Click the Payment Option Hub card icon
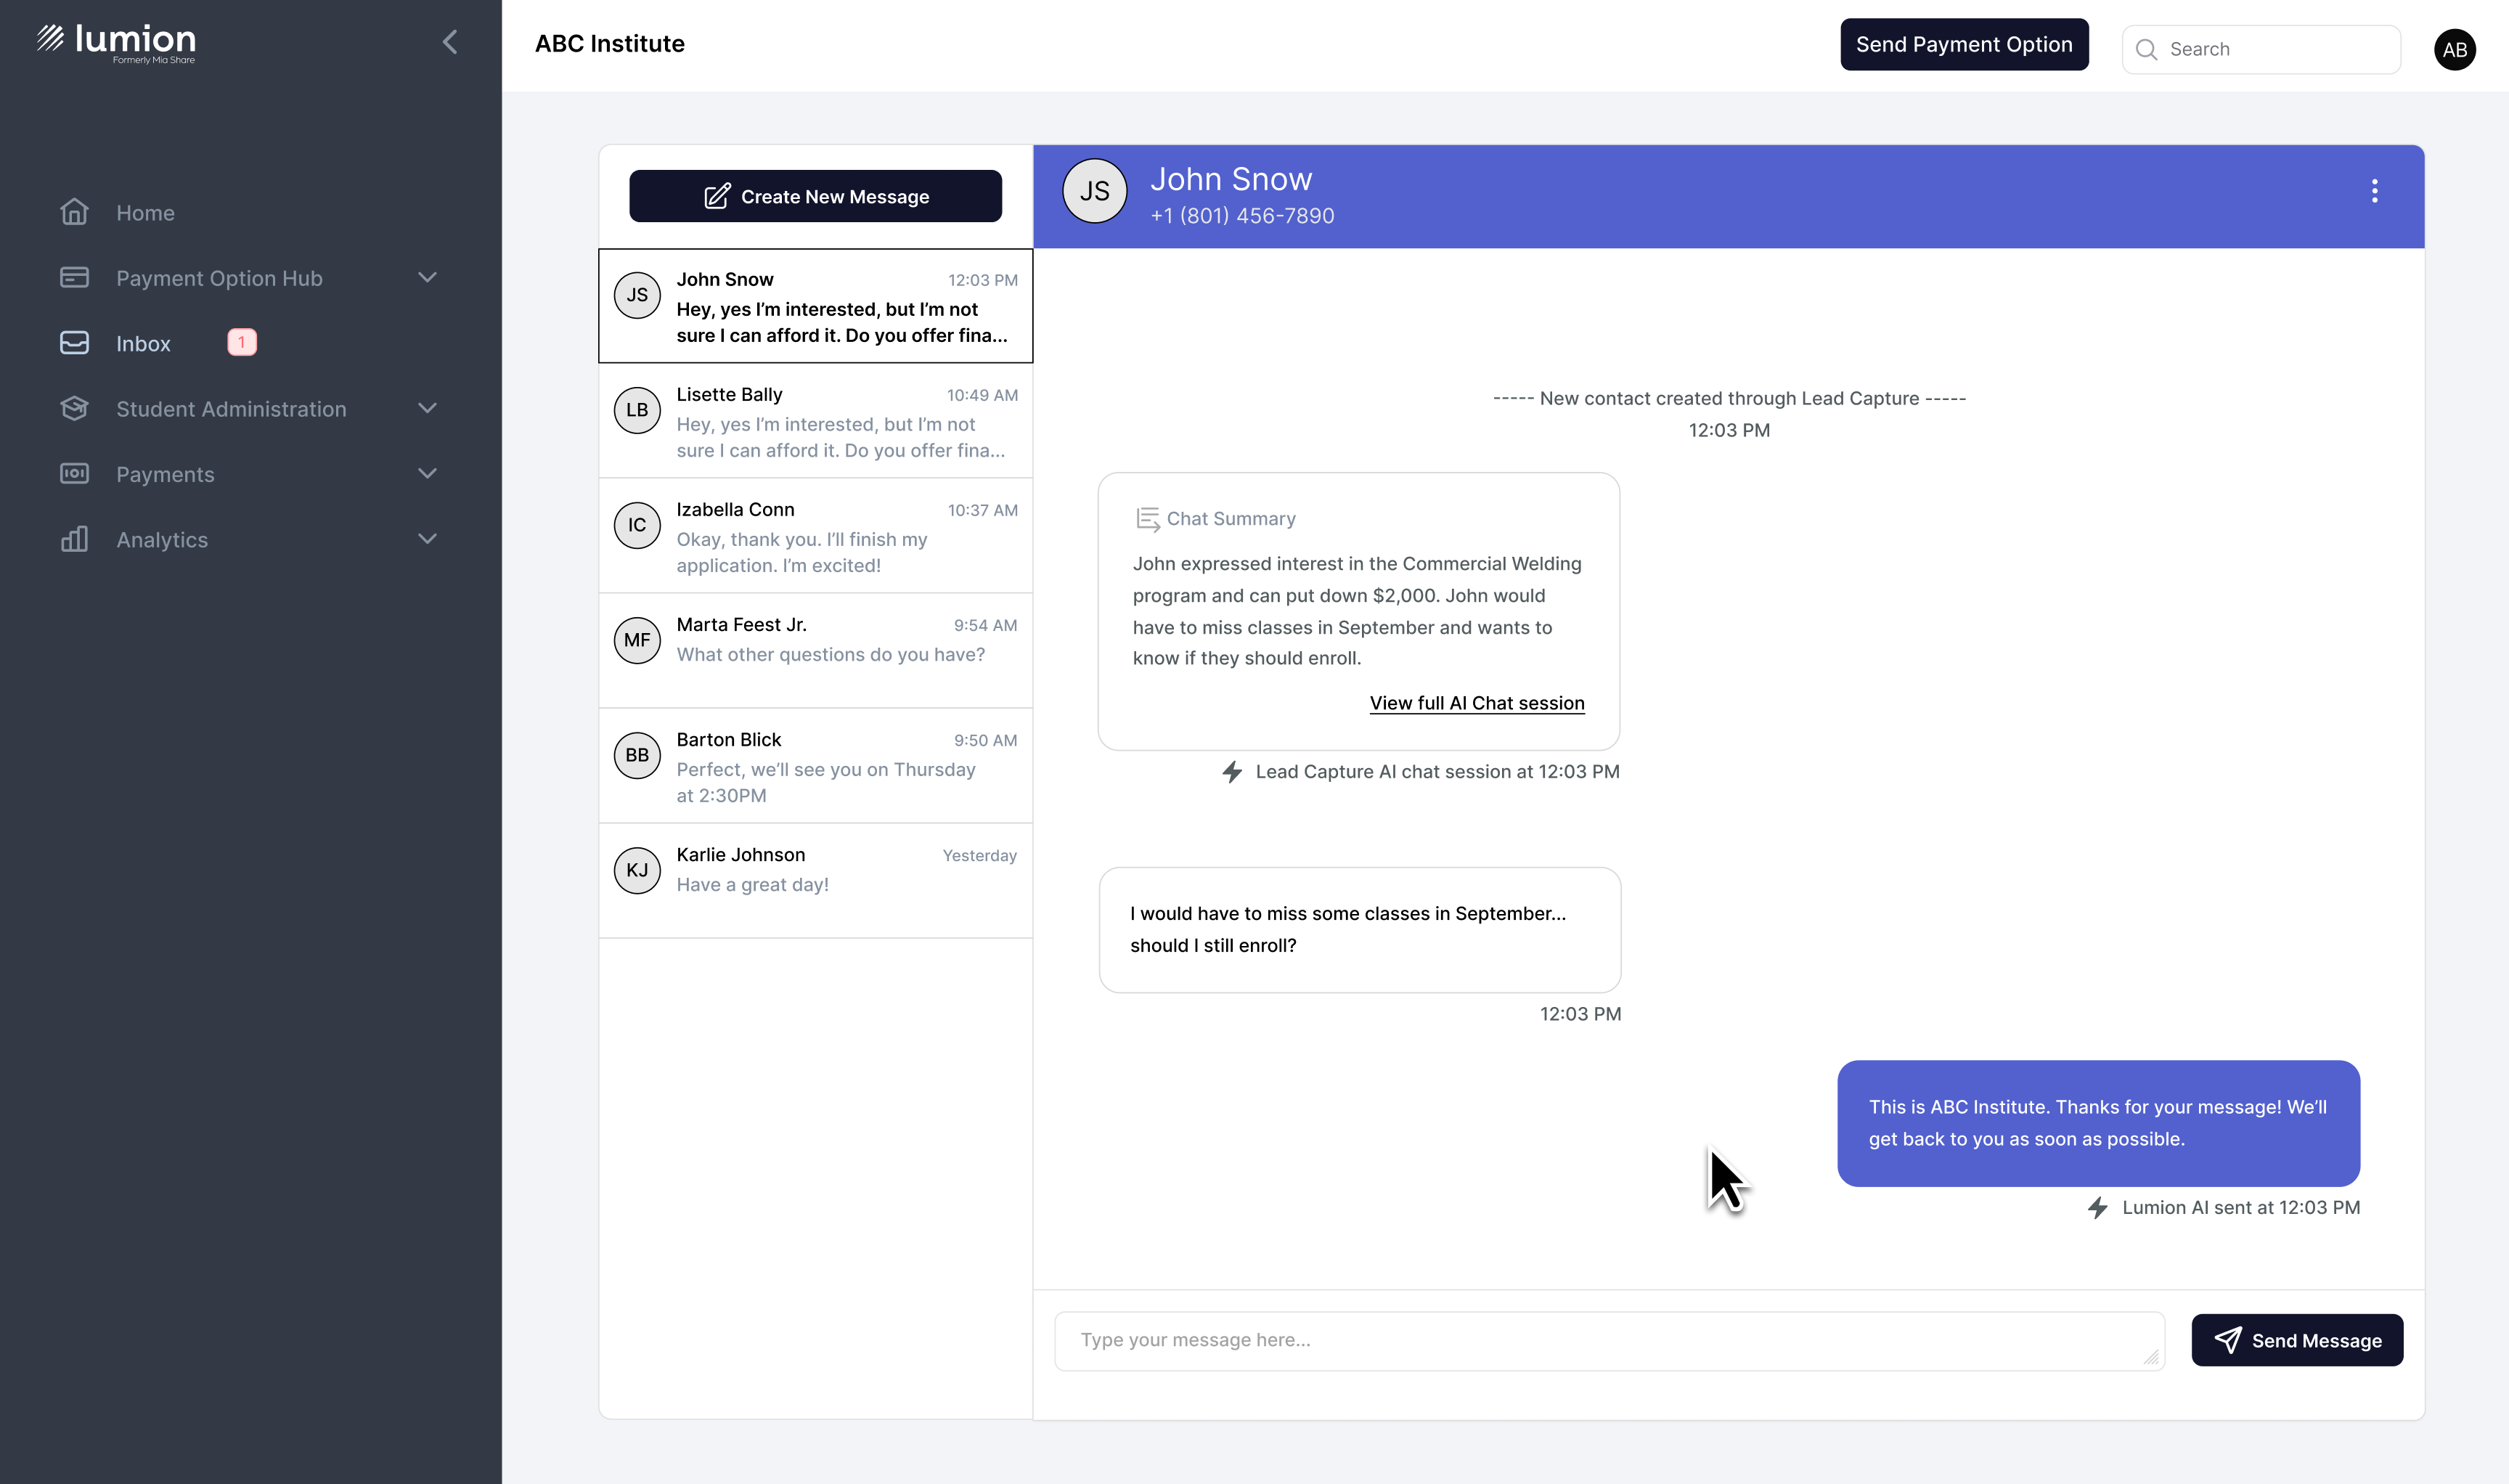This screenshot has width=2509, height=1484. tap(74, 277)
